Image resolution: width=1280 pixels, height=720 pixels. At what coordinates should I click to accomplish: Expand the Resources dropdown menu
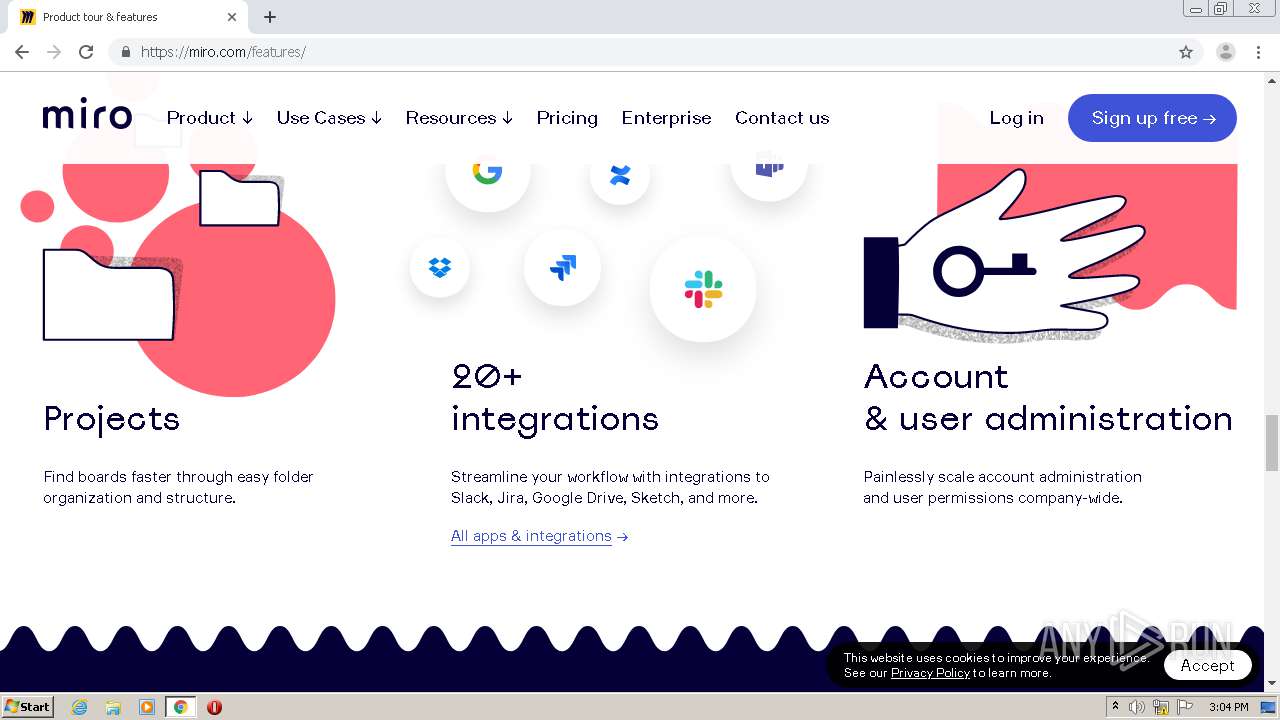point(459,118)
